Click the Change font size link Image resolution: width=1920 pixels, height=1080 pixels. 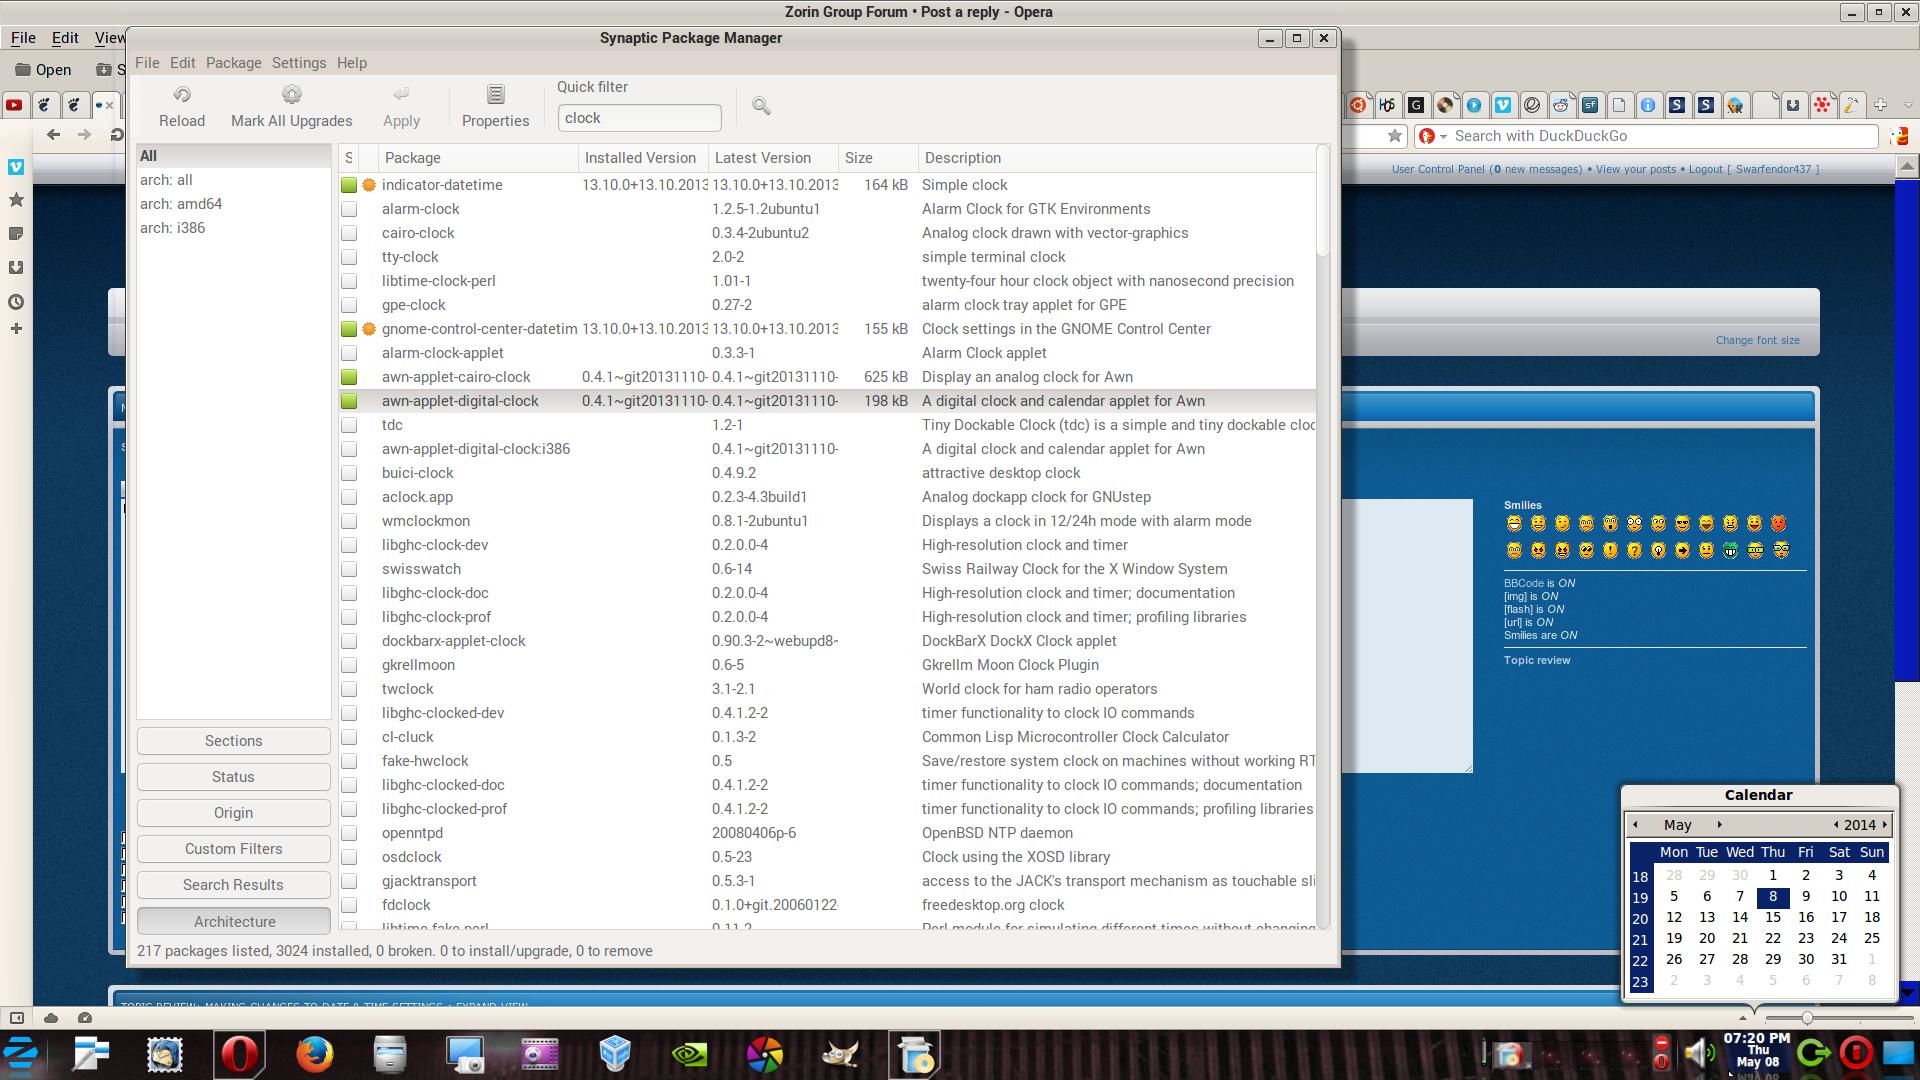(1757, 340)
